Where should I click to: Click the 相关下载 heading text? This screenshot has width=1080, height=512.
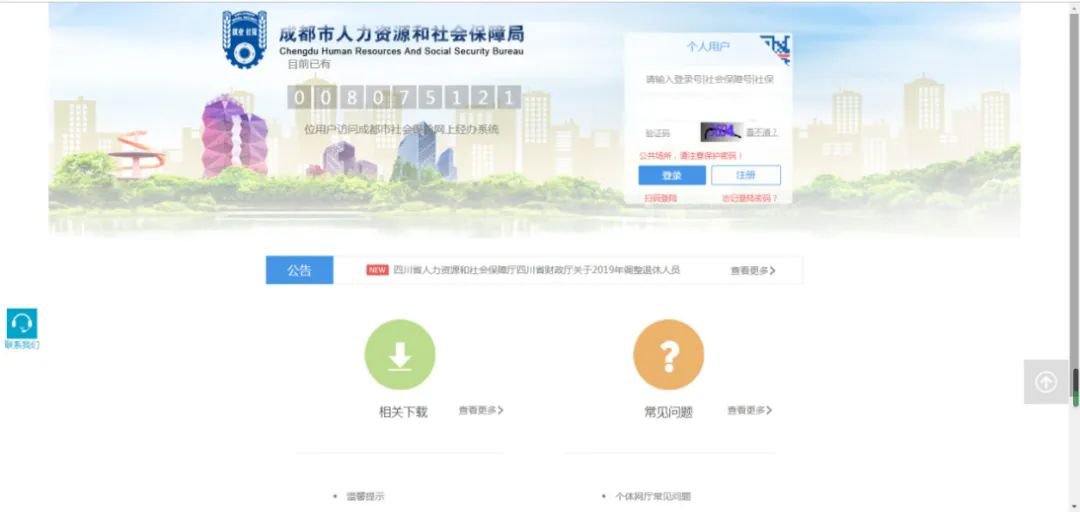tap(403, 412)
